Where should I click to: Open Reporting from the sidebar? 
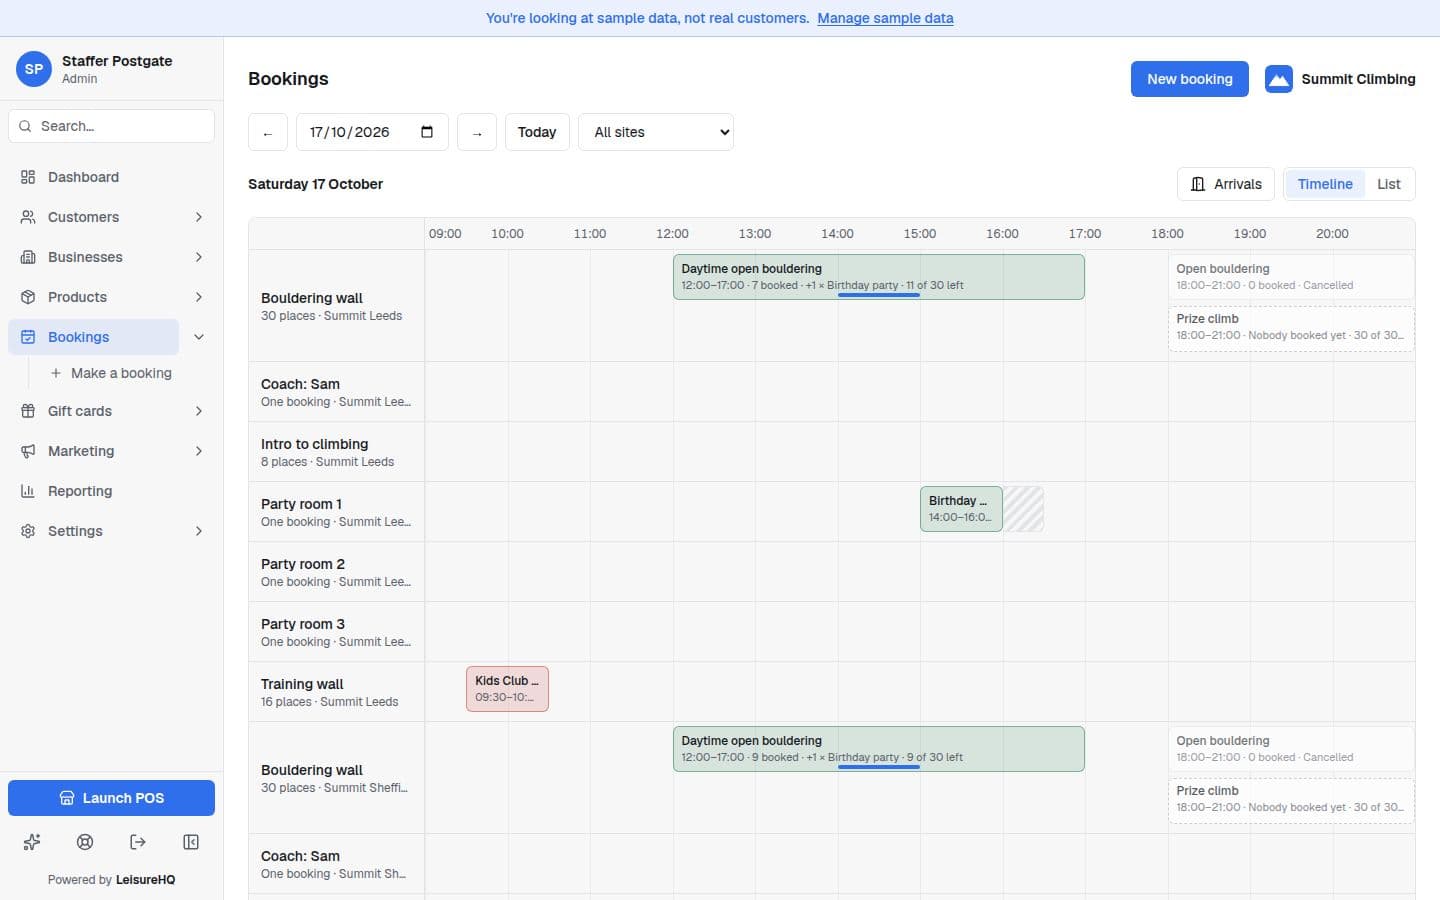(x=111, y=491)
